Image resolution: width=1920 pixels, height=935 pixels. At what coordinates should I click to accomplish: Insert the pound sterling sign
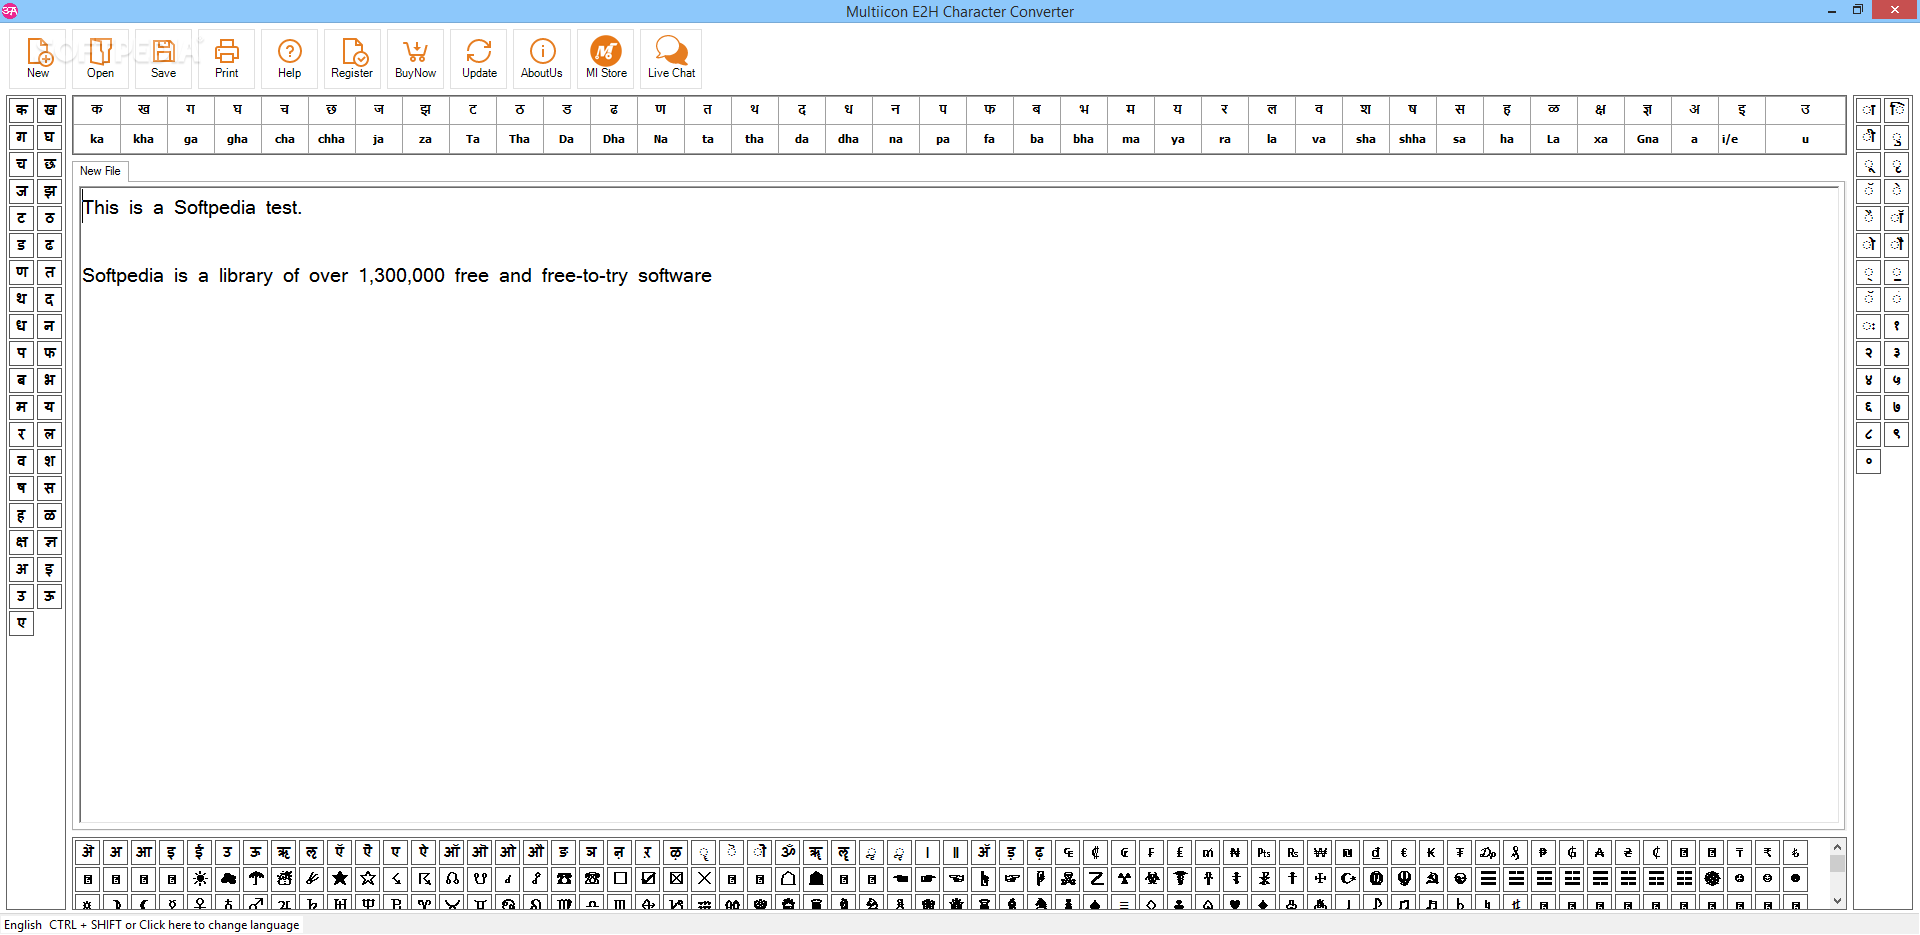pyautogui.click(x=1180, y=852)
